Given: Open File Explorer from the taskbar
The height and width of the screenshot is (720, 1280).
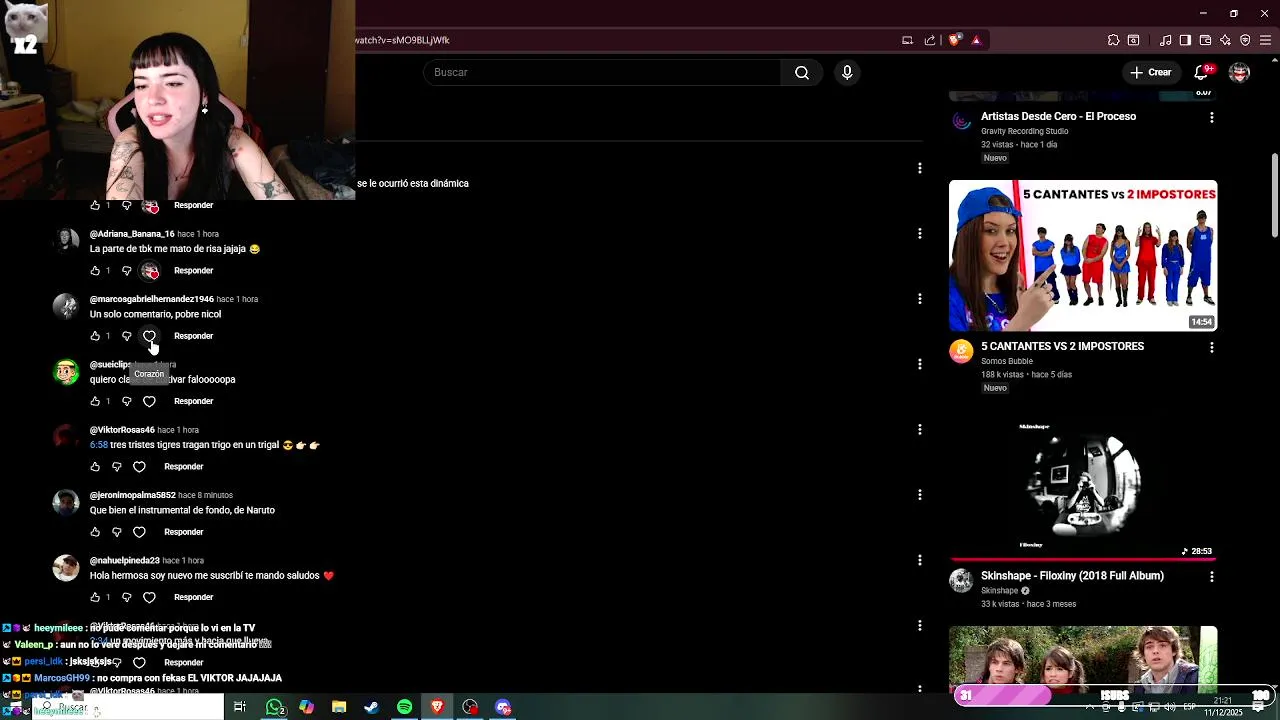Looking at the screenshot, I should coord(339,707).
